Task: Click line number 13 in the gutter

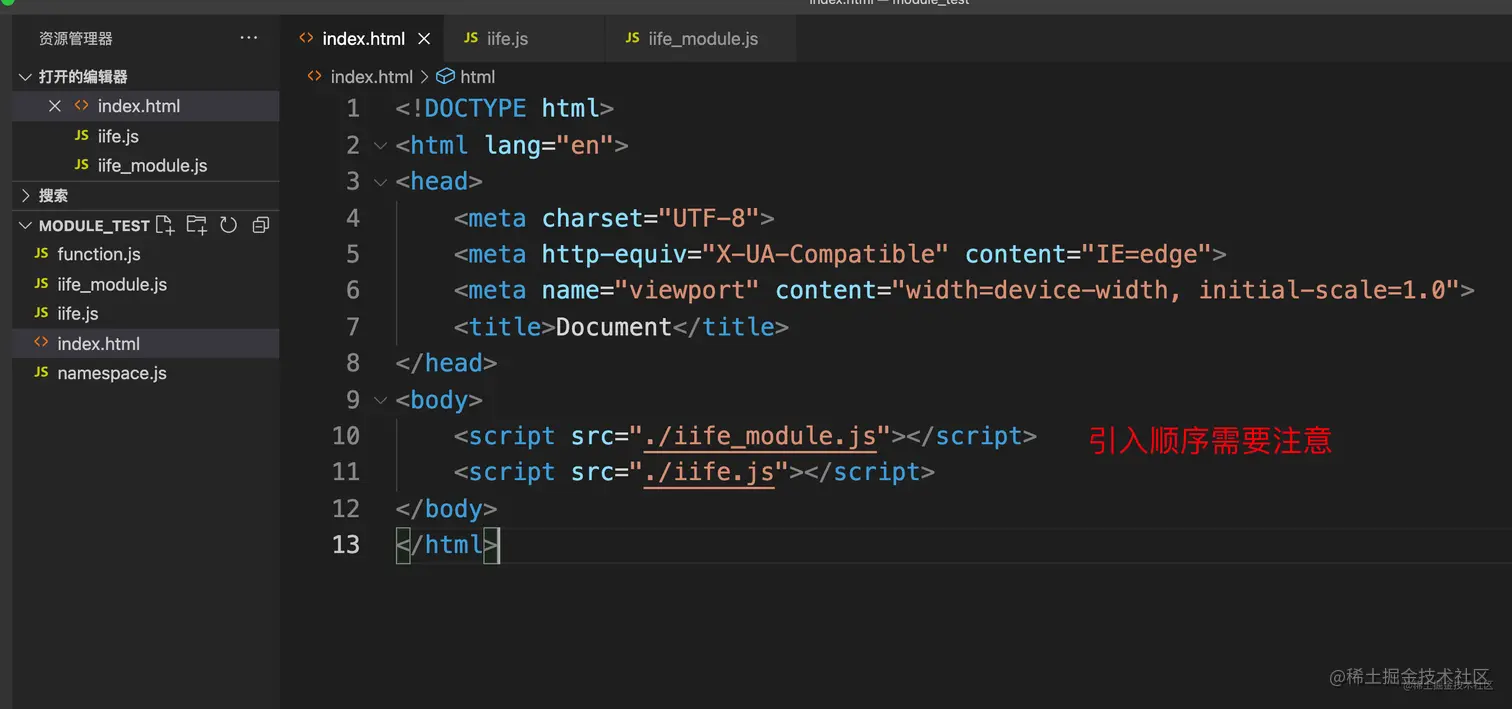Action: coord(345,545)
